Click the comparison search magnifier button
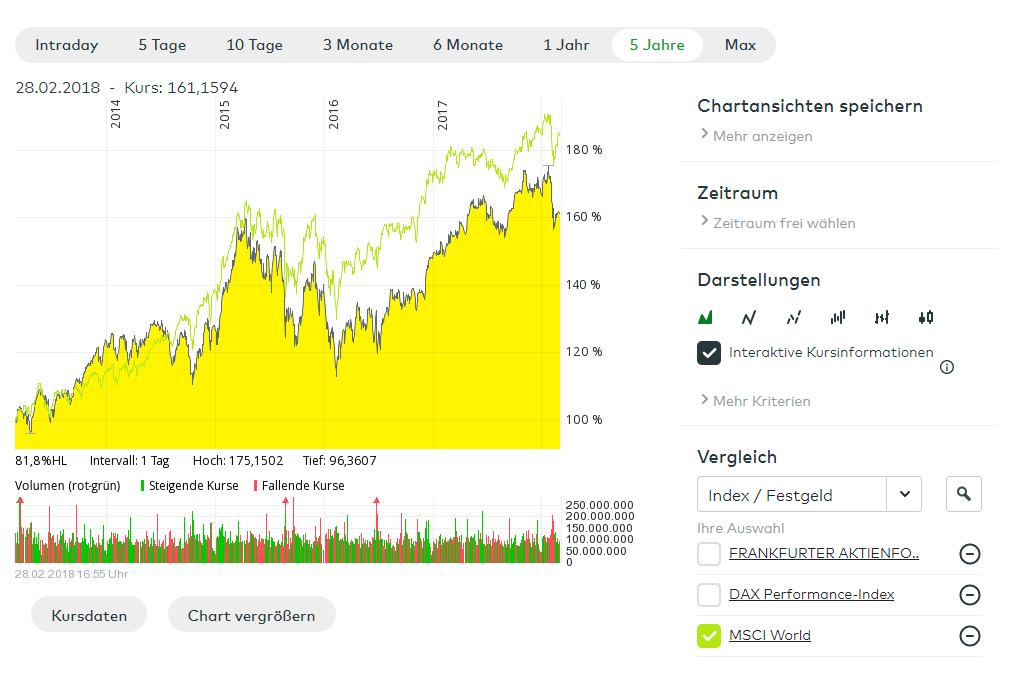The width and height of the screenshot is (1009, 673). point(963,494)
